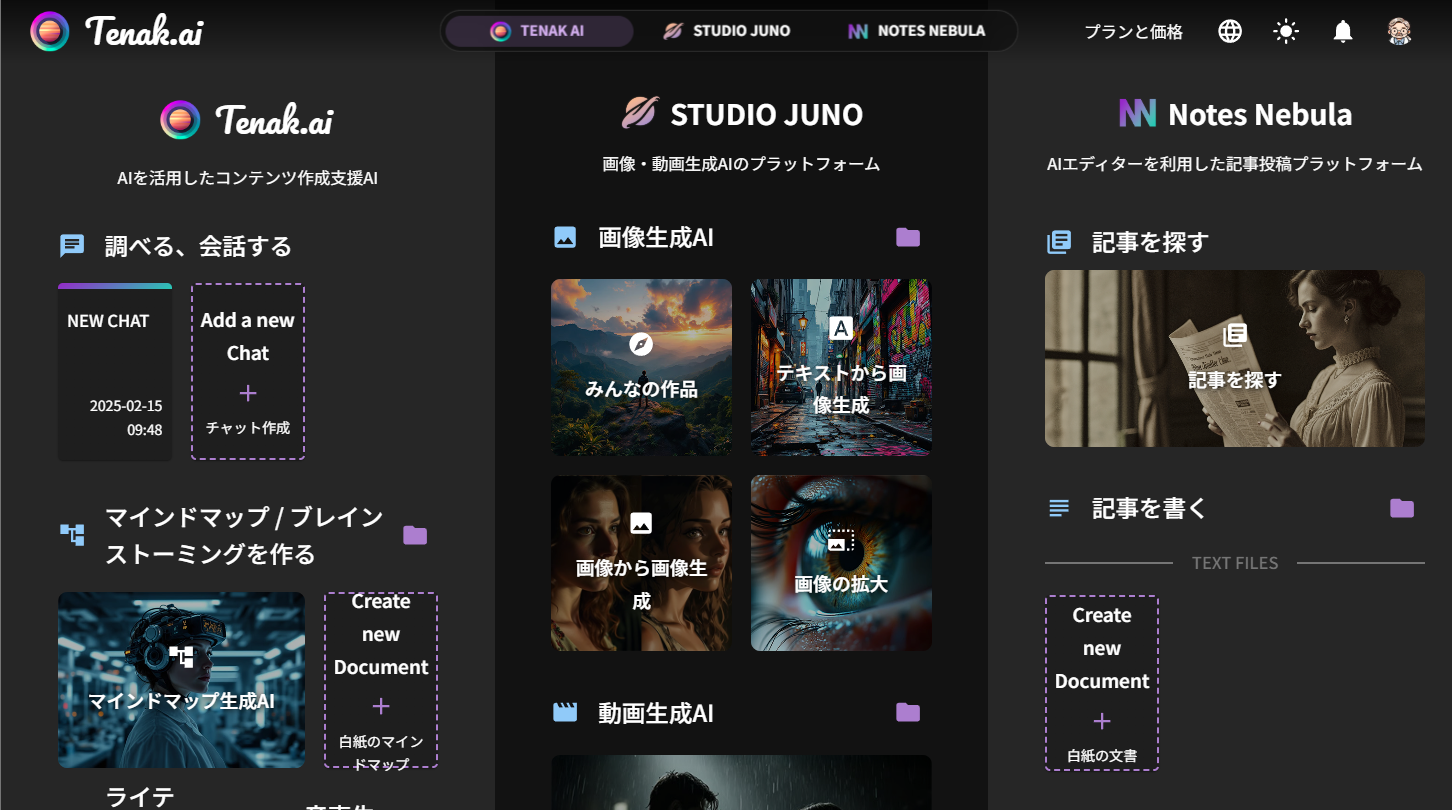
Task: Click Add a new Chat
Action: click(x=247, y=371)
